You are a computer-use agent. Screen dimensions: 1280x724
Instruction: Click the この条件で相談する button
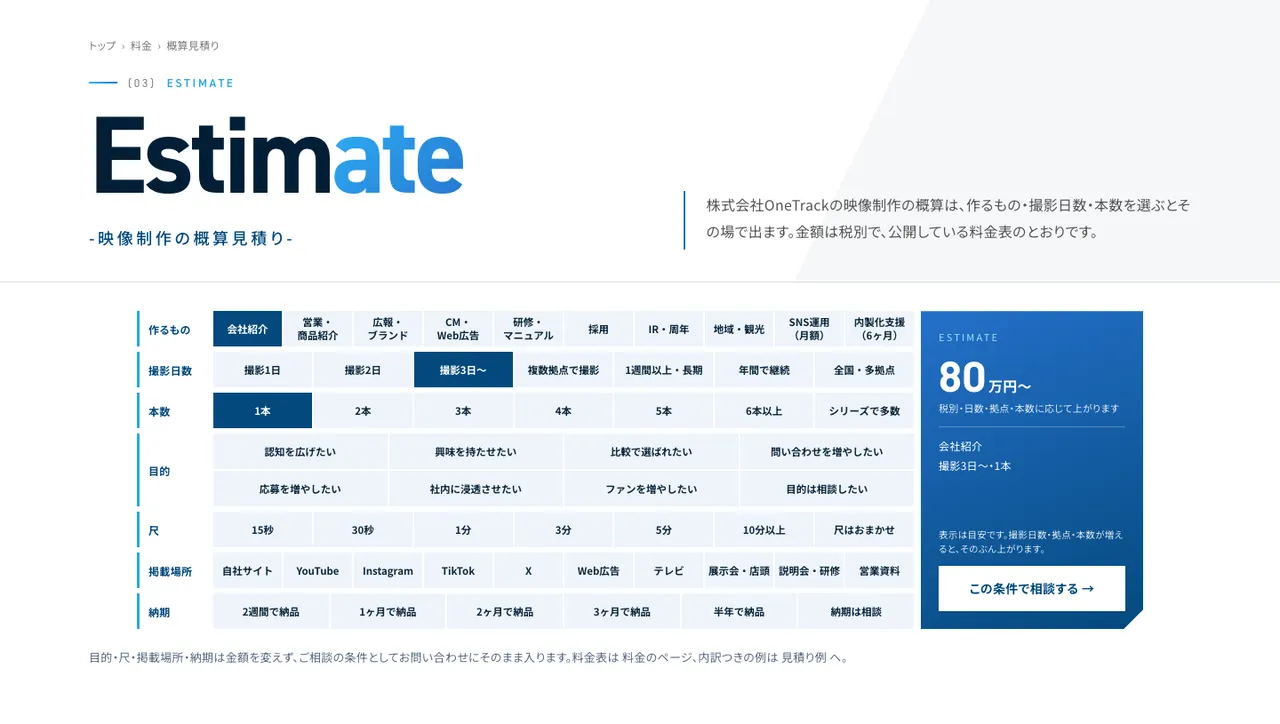tap(1032, 589)
